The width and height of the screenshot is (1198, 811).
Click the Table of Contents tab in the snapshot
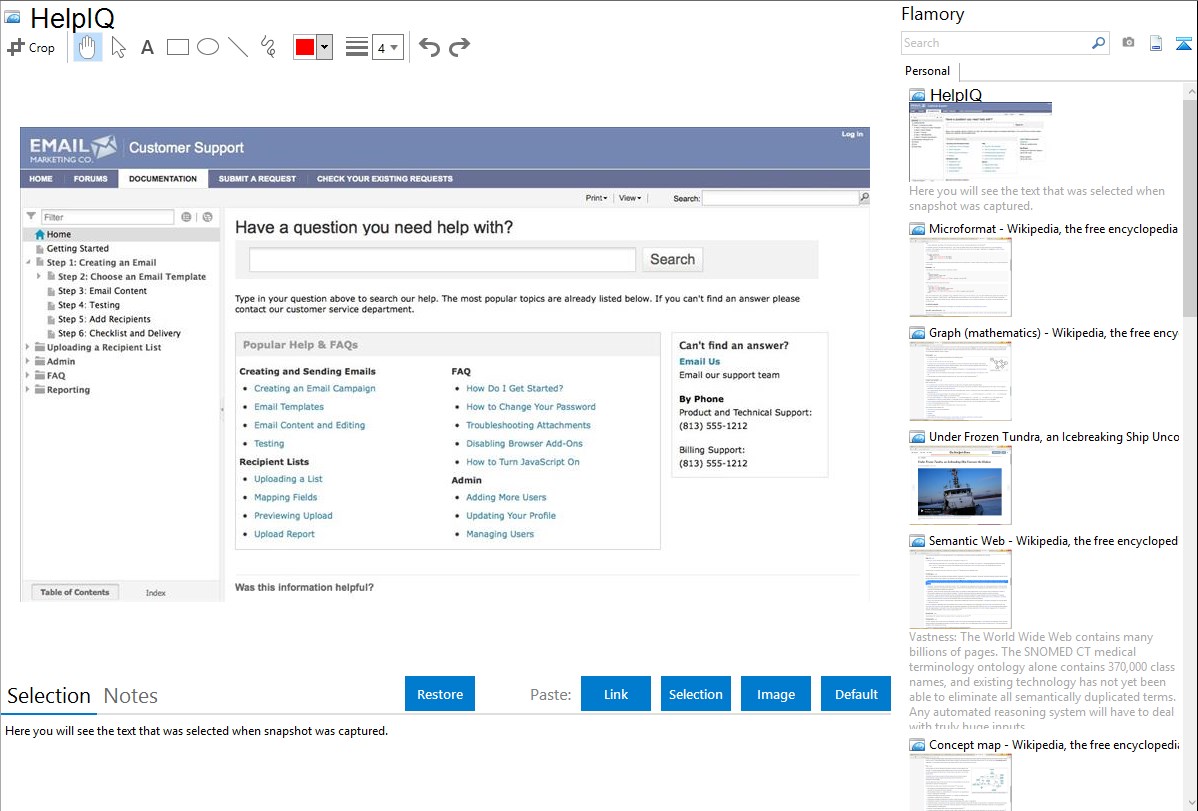75,592
